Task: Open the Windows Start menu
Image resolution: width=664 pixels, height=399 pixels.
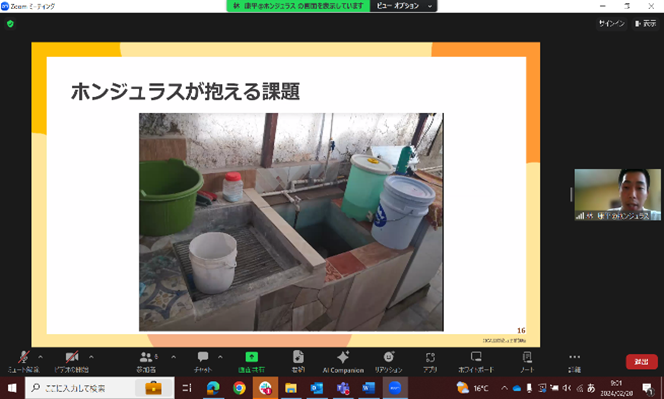Action: click(12, 388)
